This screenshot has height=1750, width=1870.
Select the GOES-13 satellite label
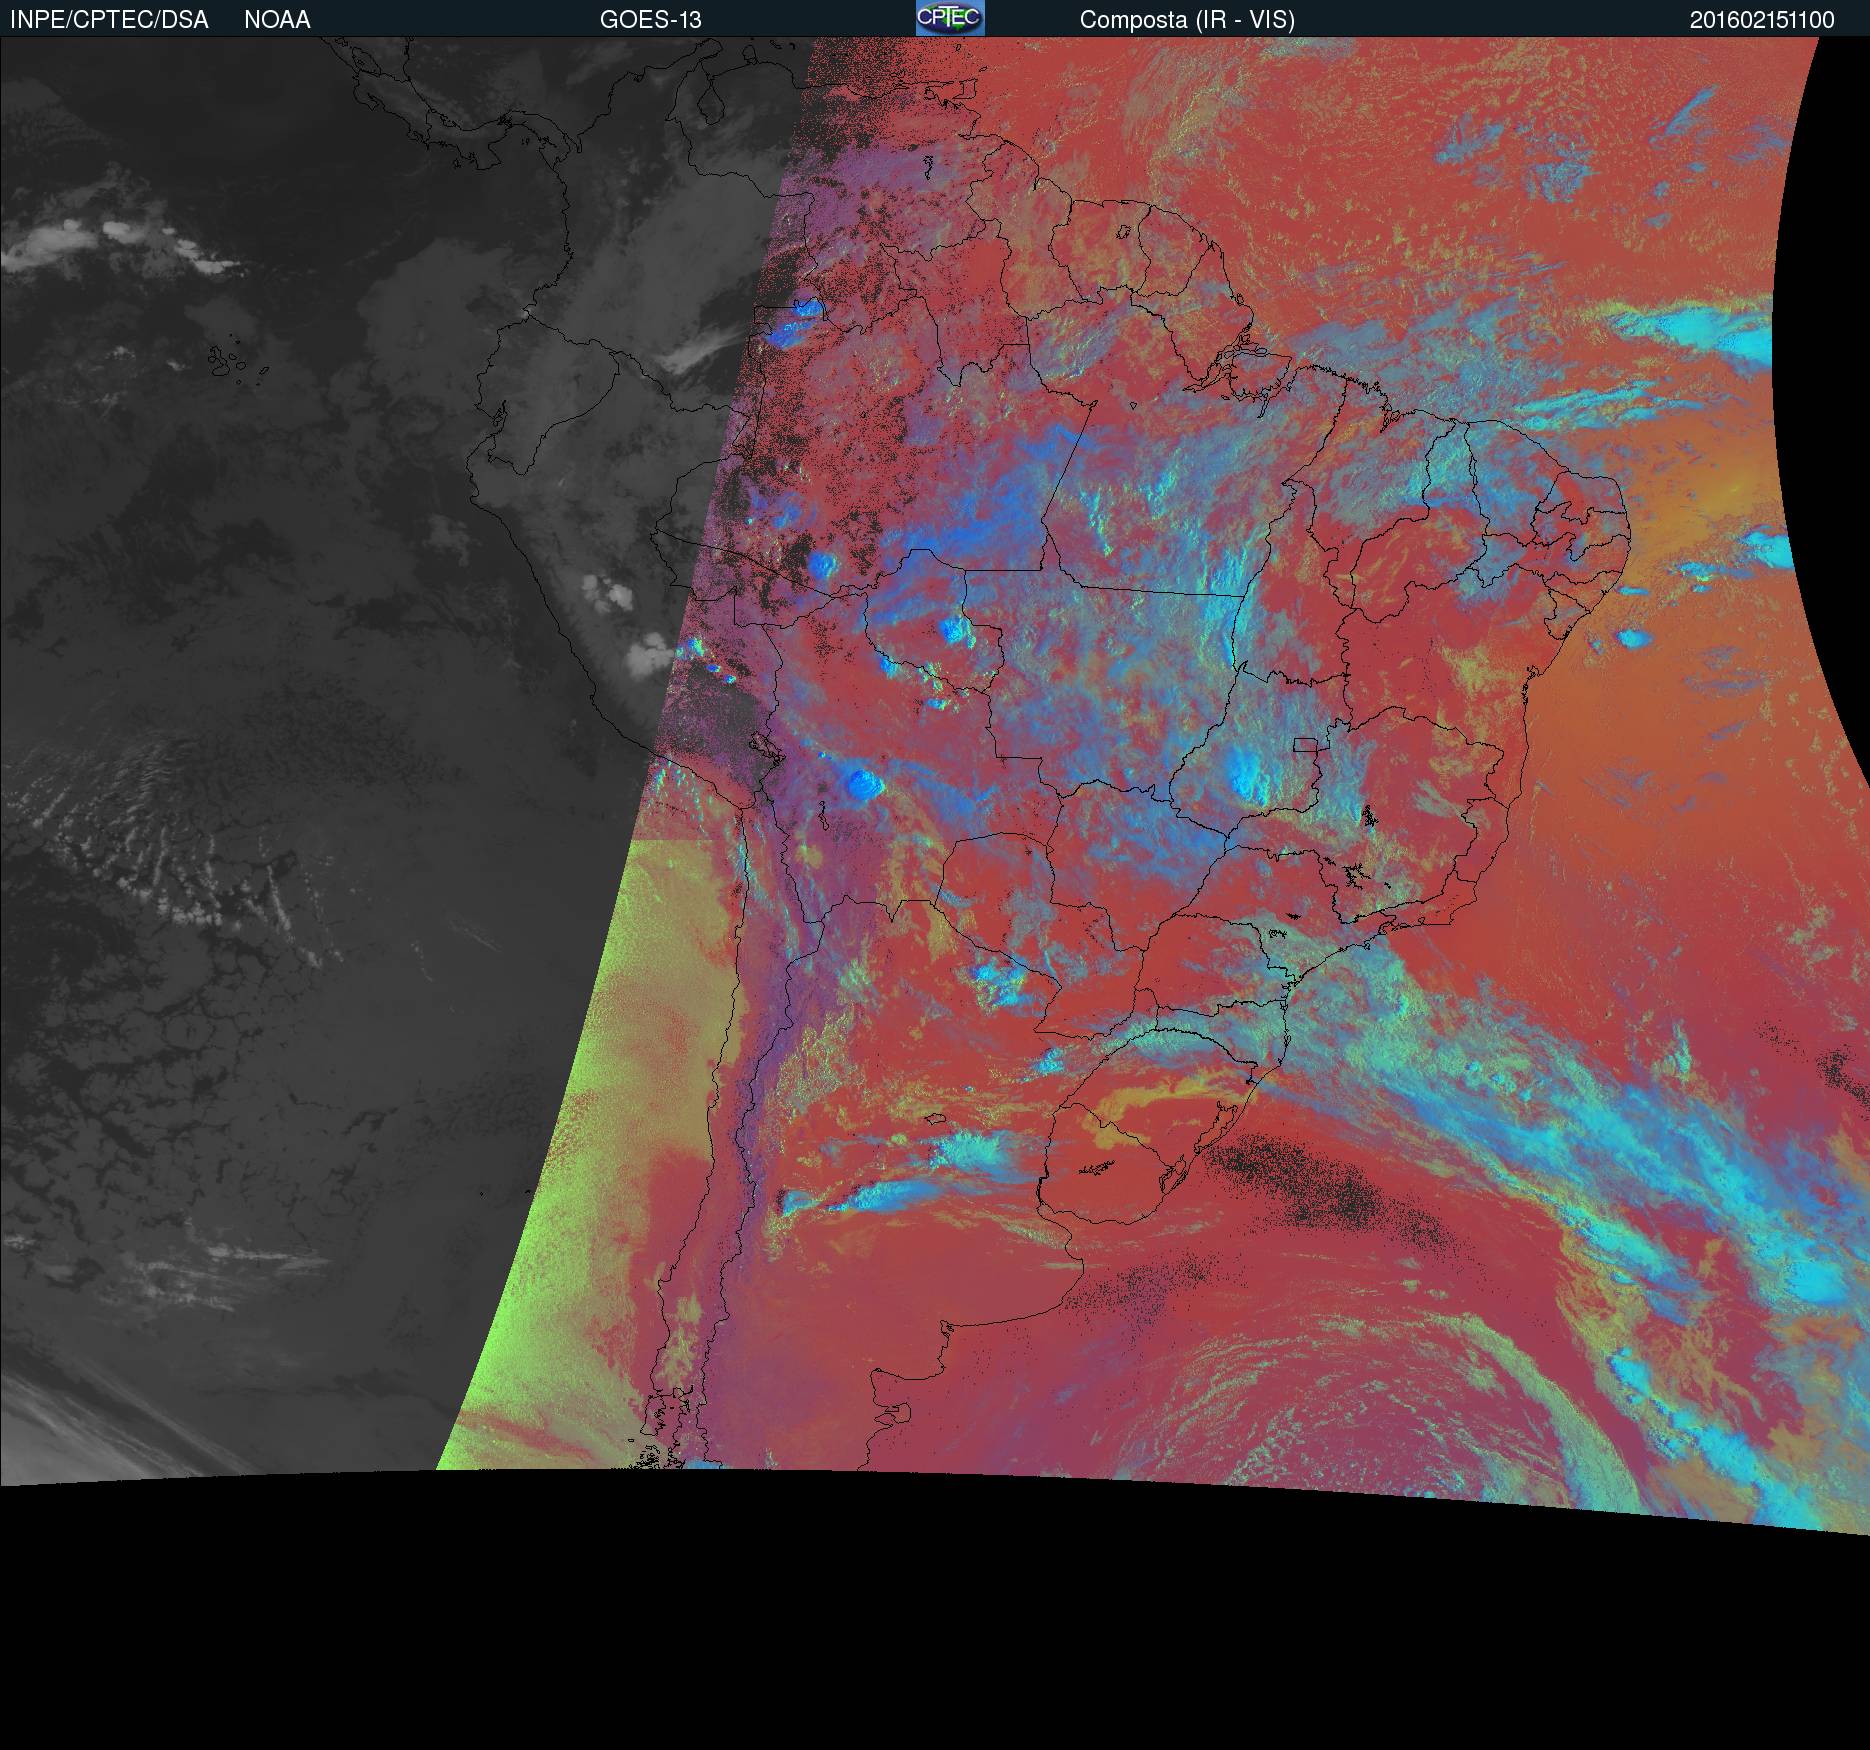click(x=650, y=20)
